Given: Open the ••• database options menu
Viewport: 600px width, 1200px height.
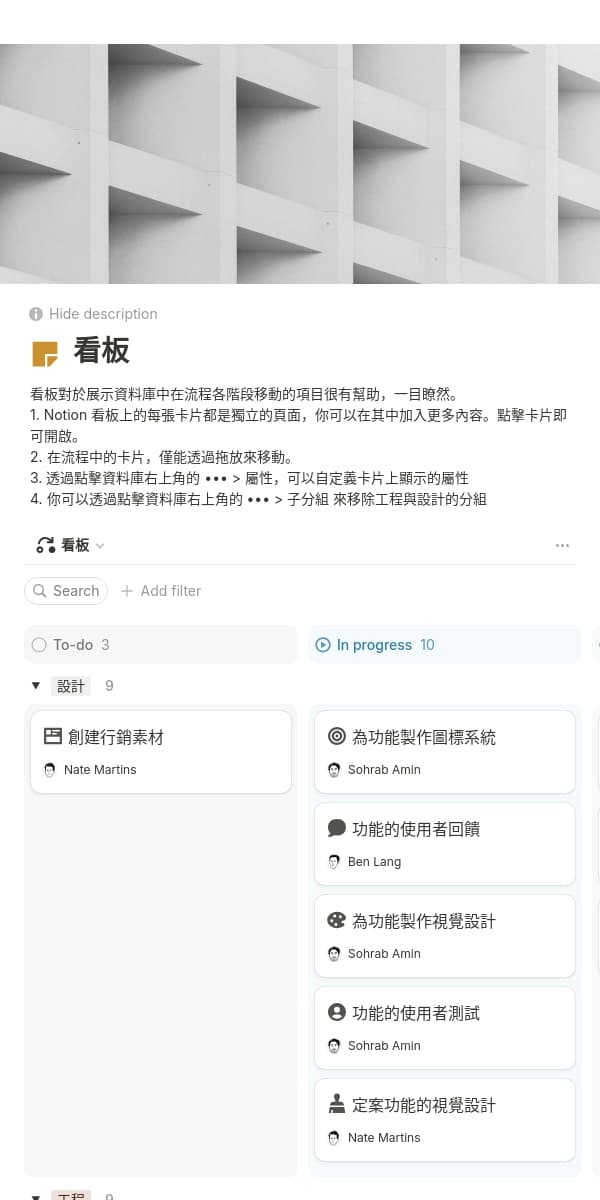Looking at the screenshot, I should pyautogui.click(x=562, y=545).
